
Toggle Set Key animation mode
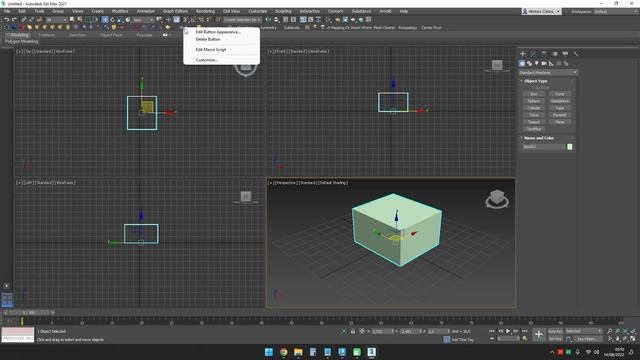[x=555, y=338]
